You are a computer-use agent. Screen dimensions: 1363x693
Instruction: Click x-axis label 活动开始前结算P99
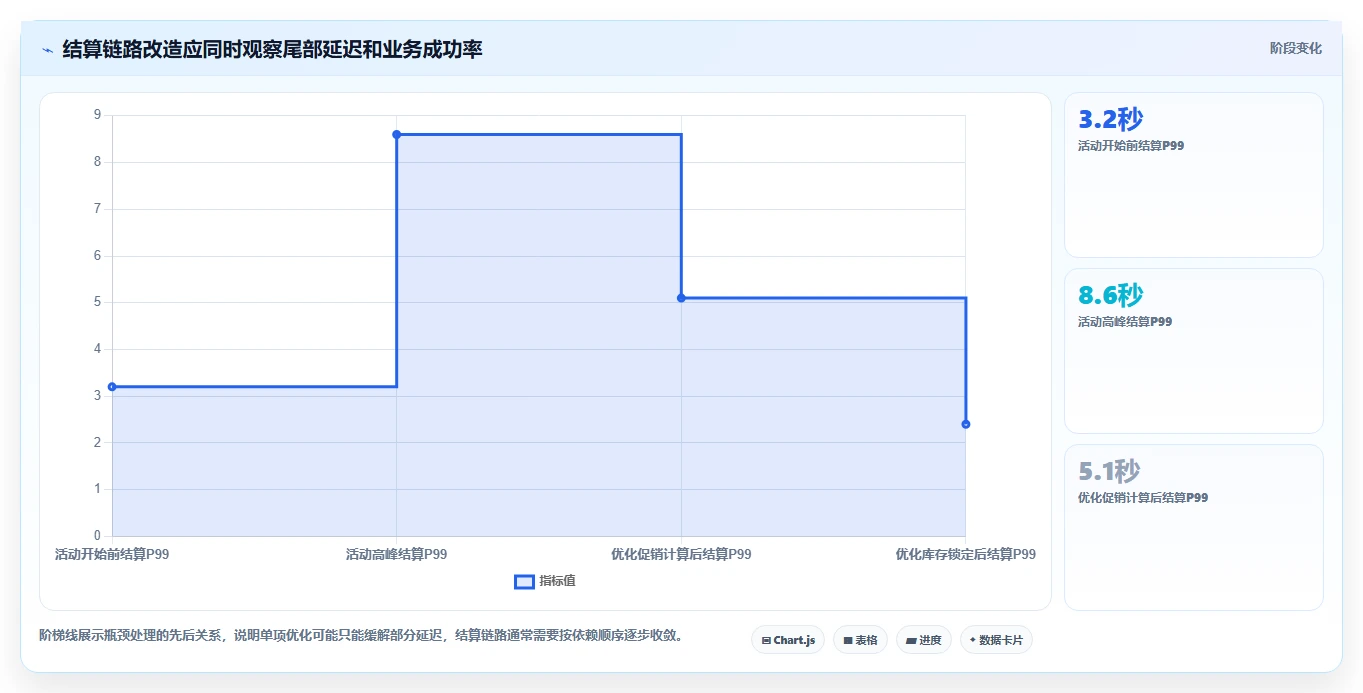coord(112,554)
